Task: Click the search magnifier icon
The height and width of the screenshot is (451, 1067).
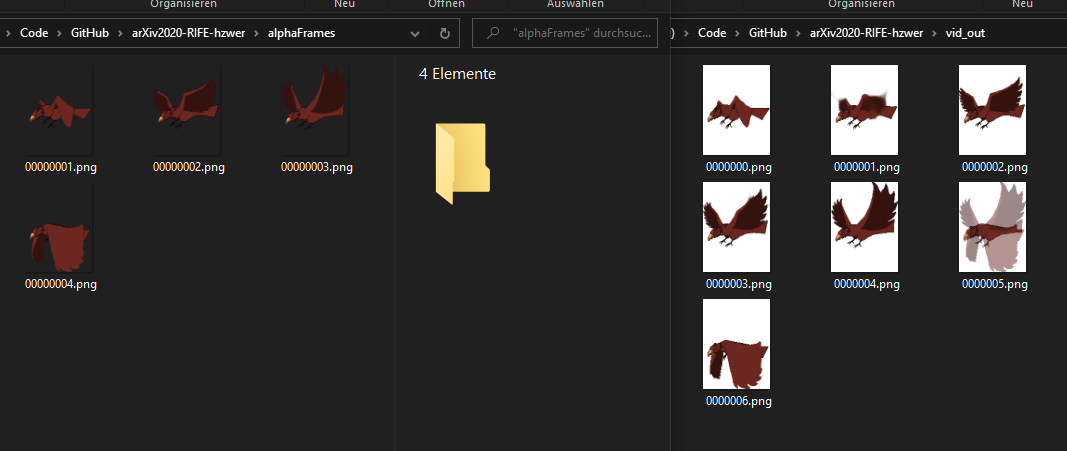Action: [x=494, y=33]
